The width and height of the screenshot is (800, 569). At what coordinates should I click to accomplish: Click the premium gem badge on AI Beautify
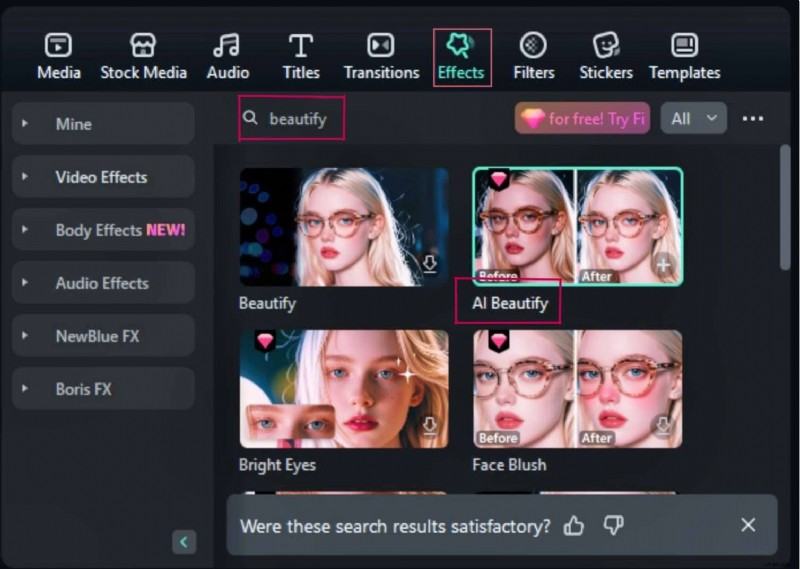click(x=498, y=179)
